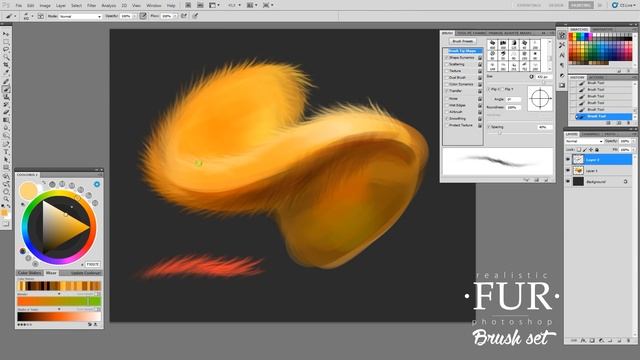The width and height of the screenshot is (640, 360).
Task: Open Mini Bridge from application bar
Action: (x=200, y=5)
